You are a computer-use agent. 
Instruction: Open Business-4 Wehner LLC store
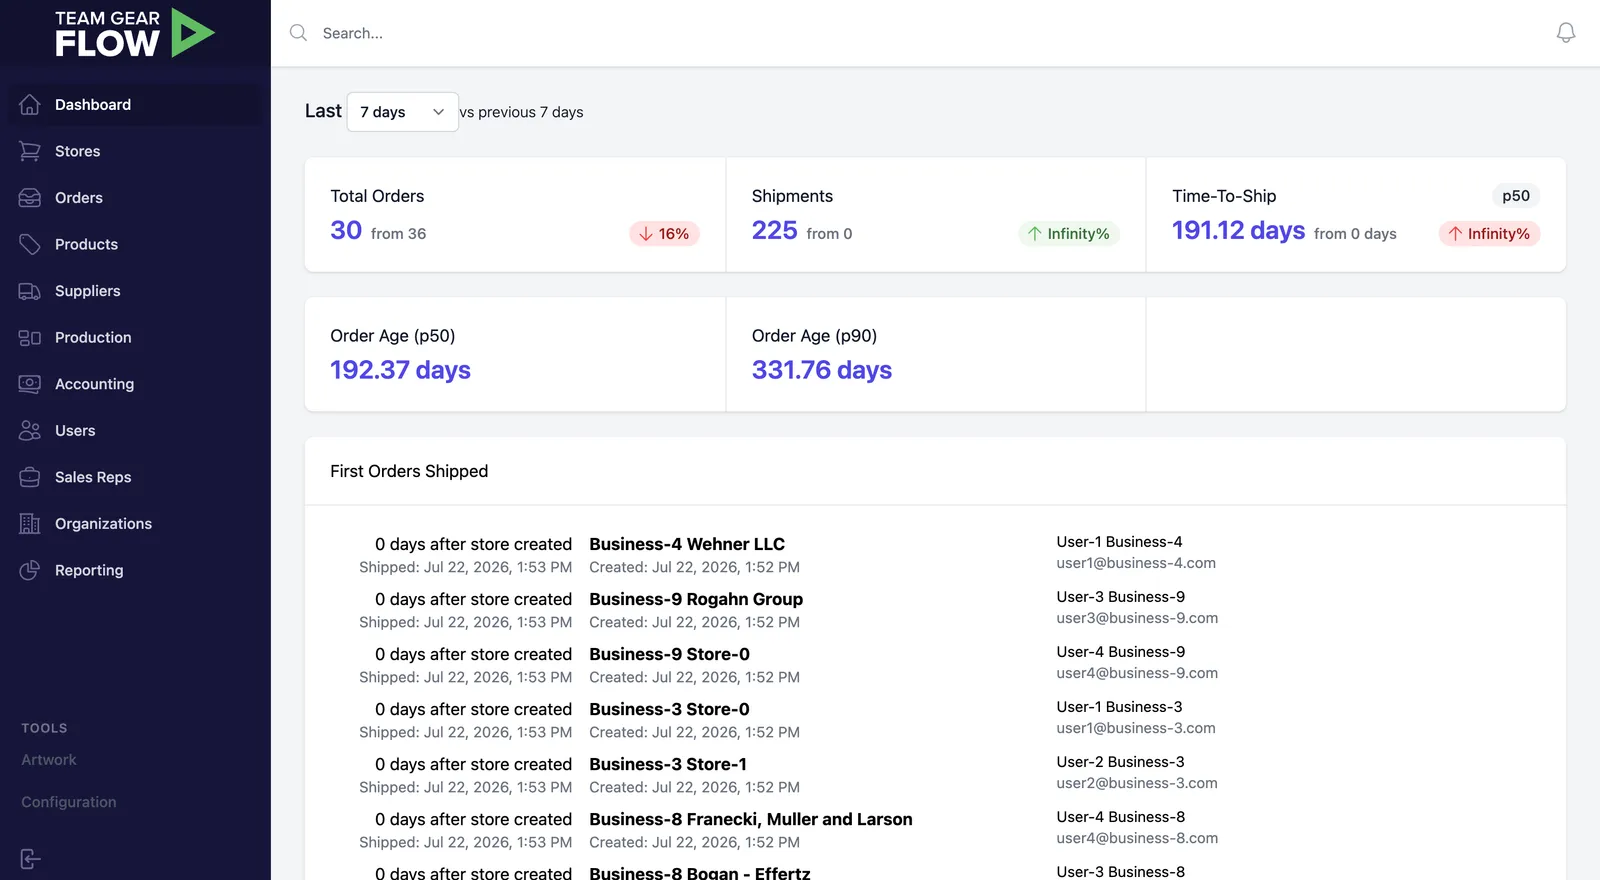(687, 544)
